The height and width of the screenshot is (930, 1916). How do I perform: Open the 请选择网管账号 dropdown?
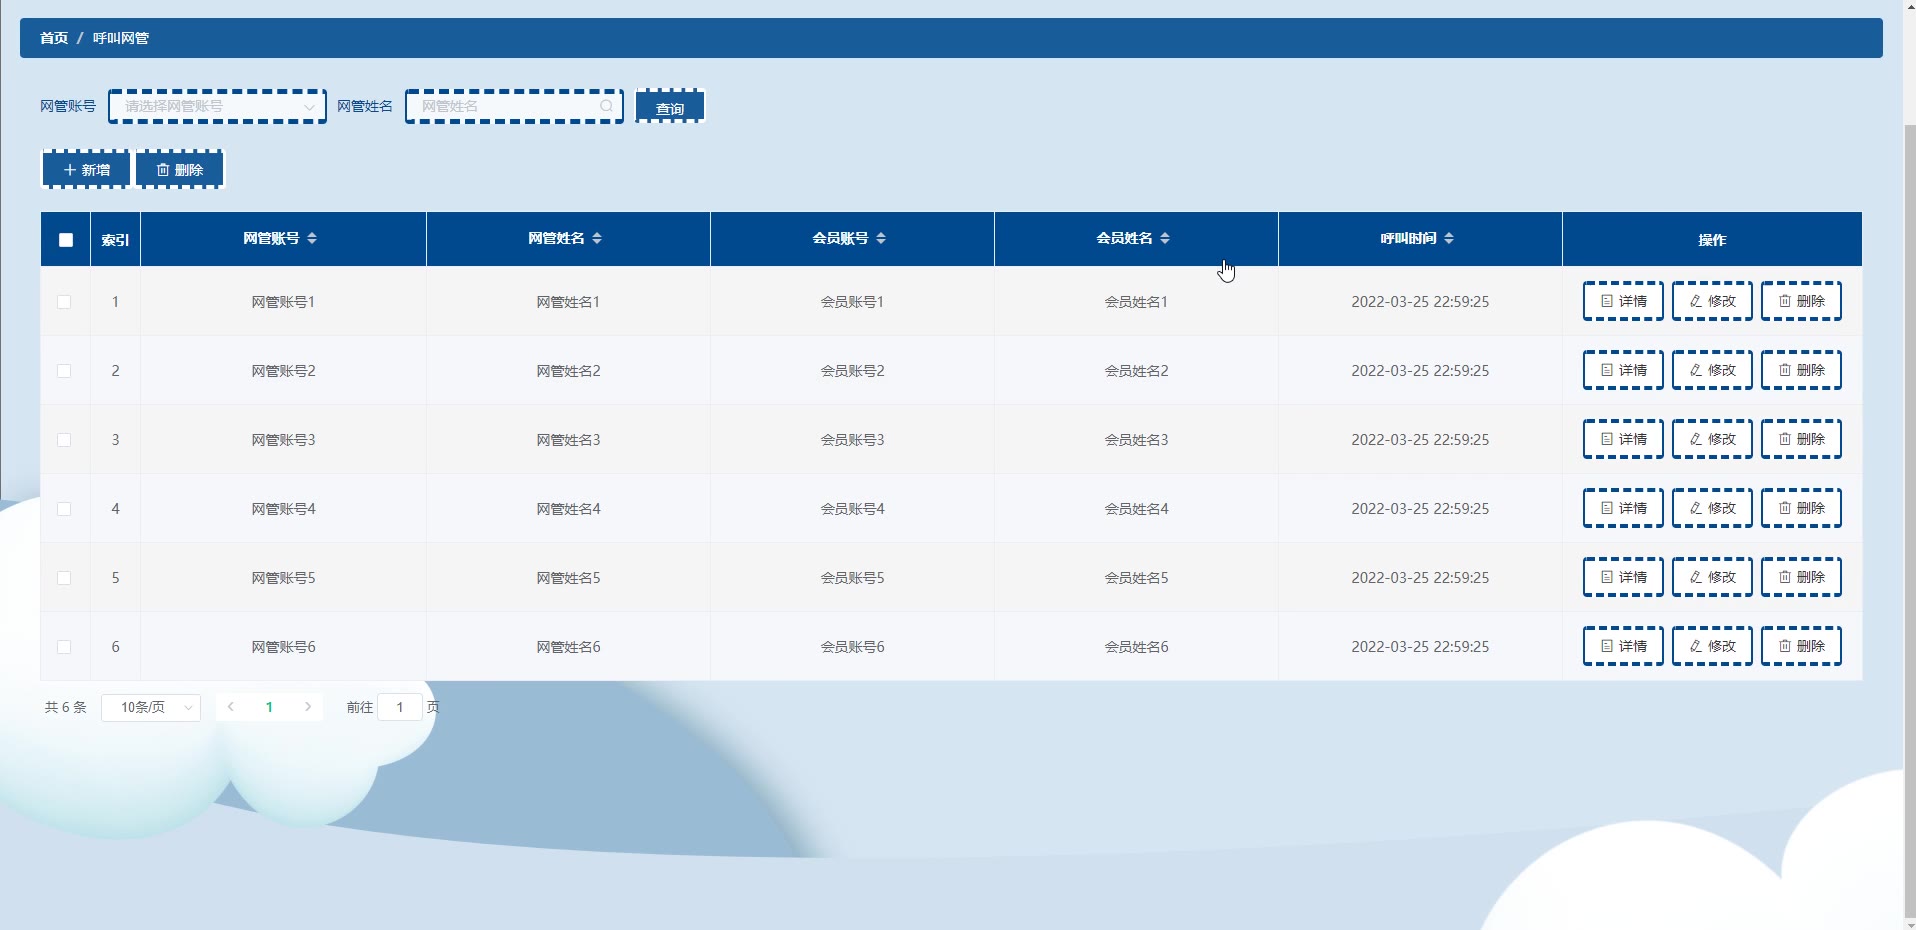point(218,106)
